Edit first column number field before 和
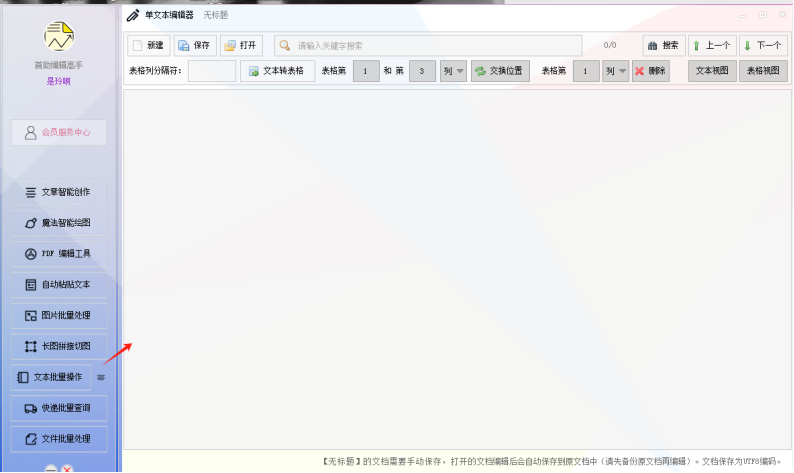Viewport: 794px width, 473px height. pyautogui.click(x=366, y=71)
